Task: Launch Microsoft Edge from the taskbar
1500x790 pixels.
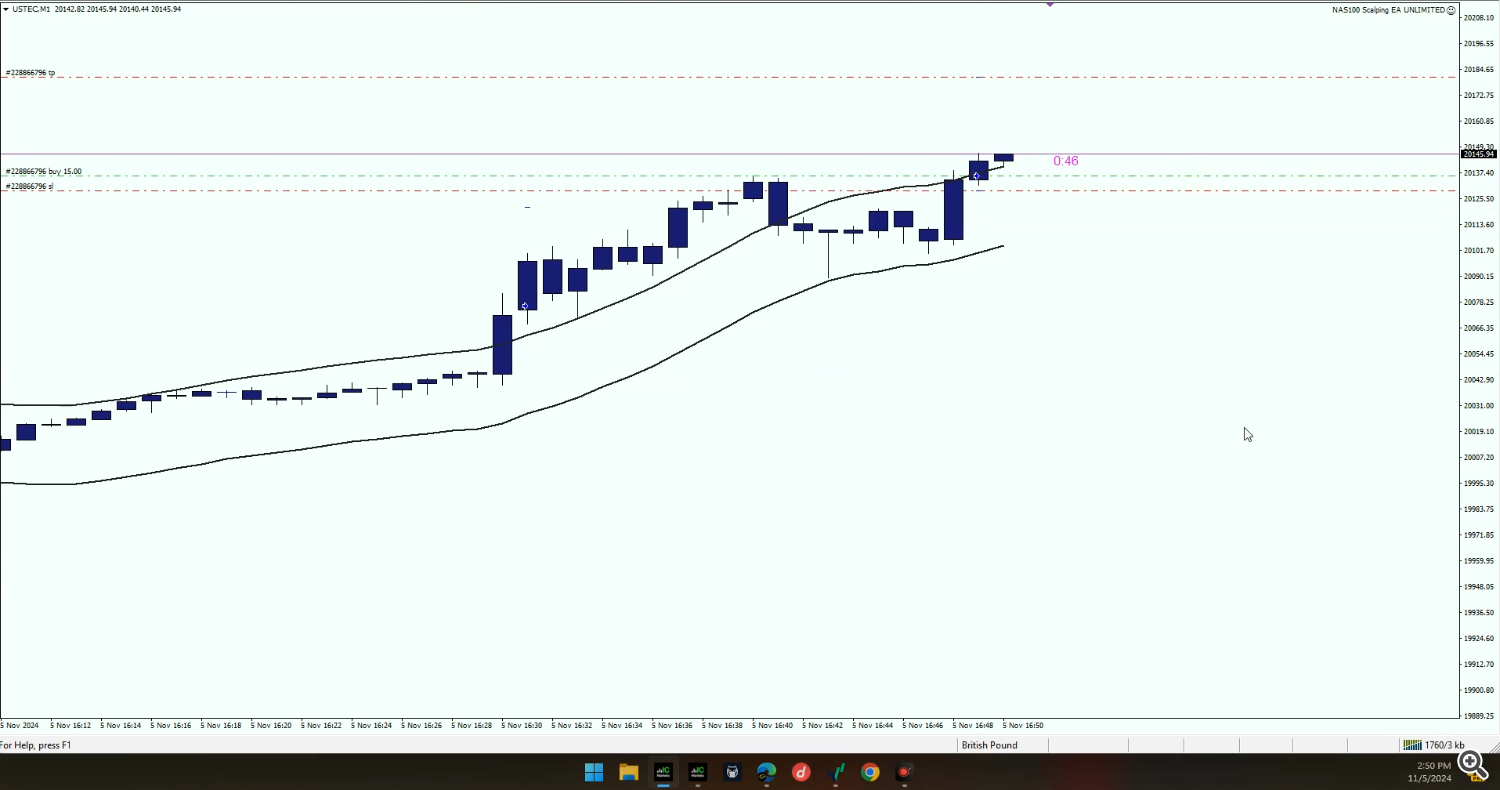Action: coord(766,772)
